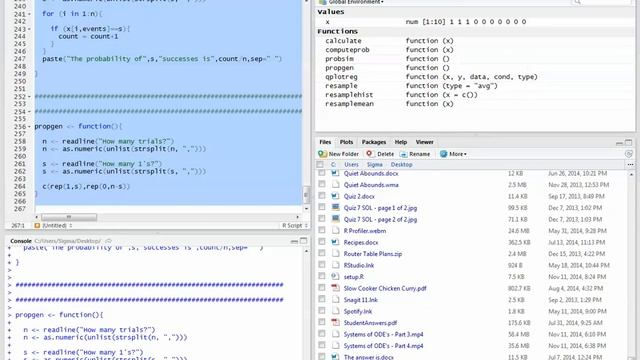Click the file icon for Snagit 11.lnk
The image size is (640, 360).
coord(335,299)
